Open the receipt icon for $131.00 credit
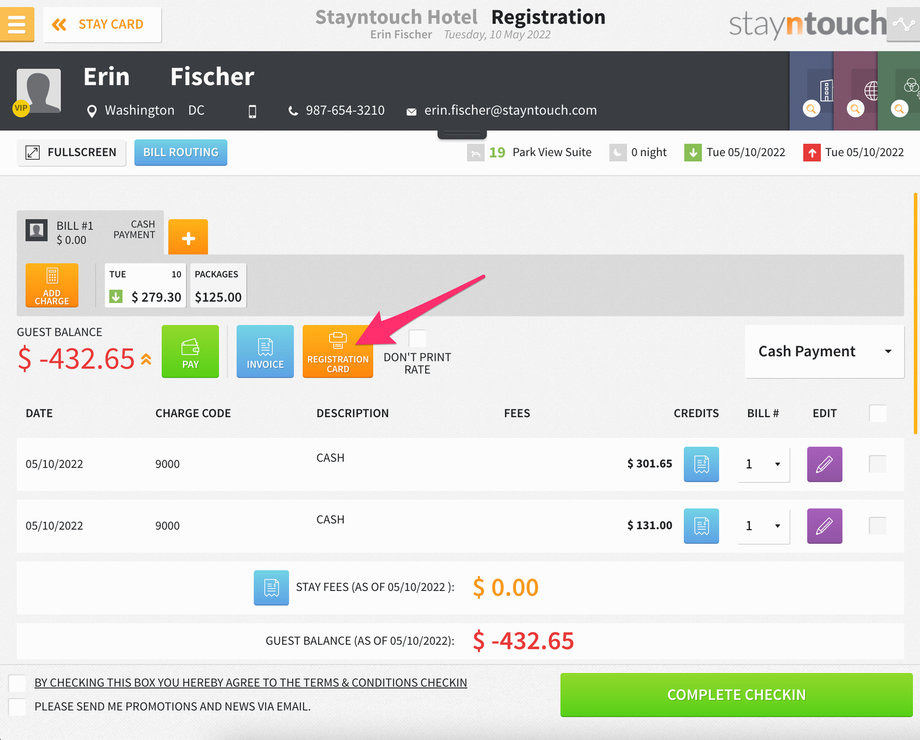The image size is (920, 740). [x=701, y=526]
